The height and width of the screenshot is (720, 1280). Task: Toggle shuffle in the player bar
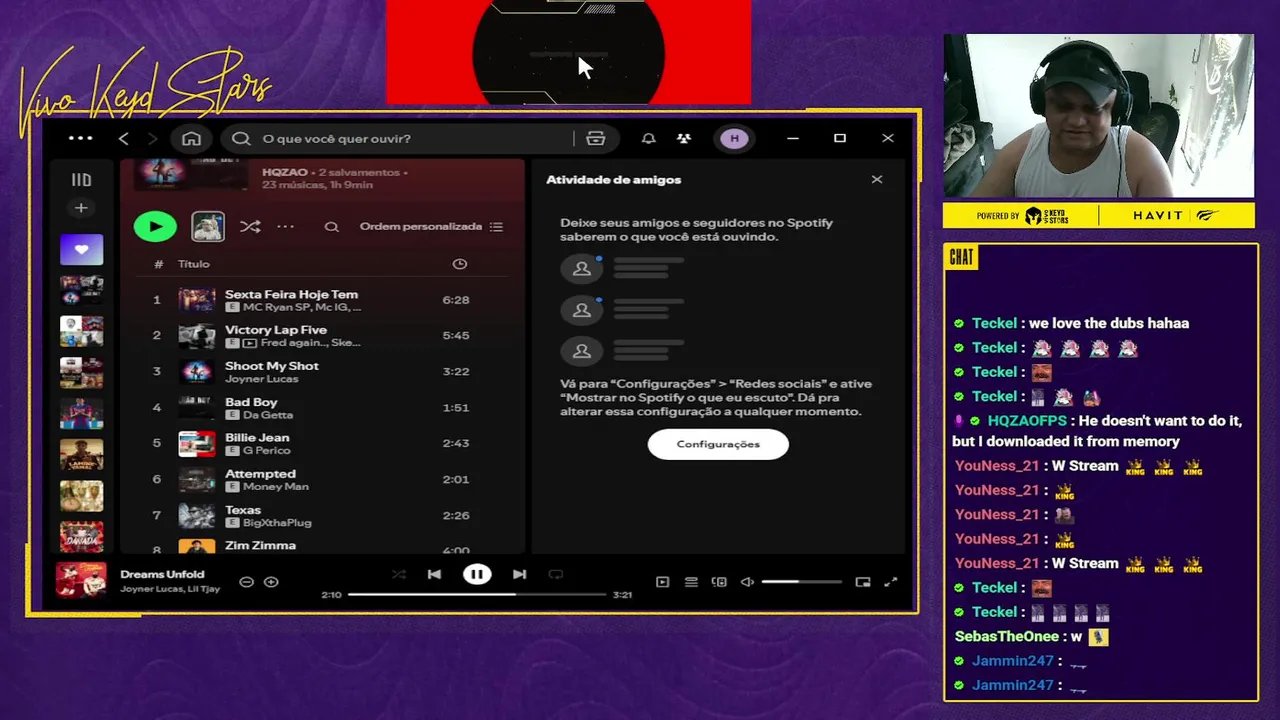coord(399,574)
